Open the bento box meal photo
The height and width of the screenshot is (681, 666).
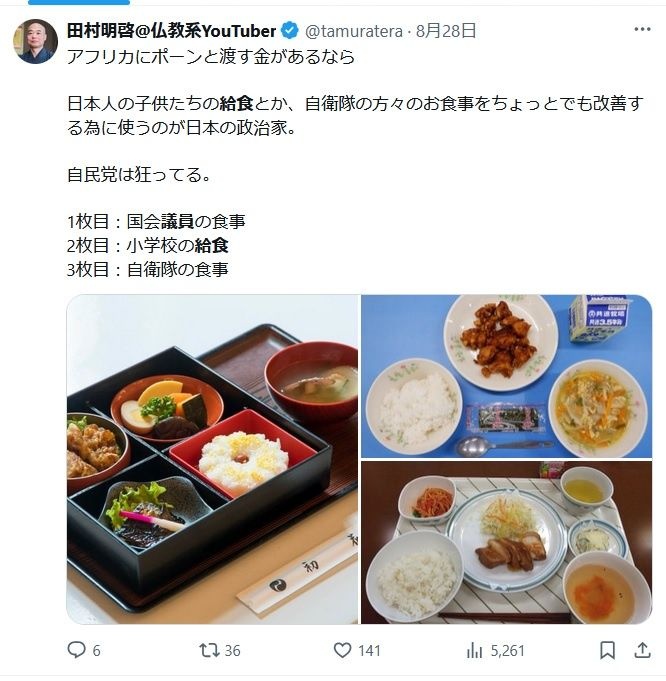click(212, 460)
